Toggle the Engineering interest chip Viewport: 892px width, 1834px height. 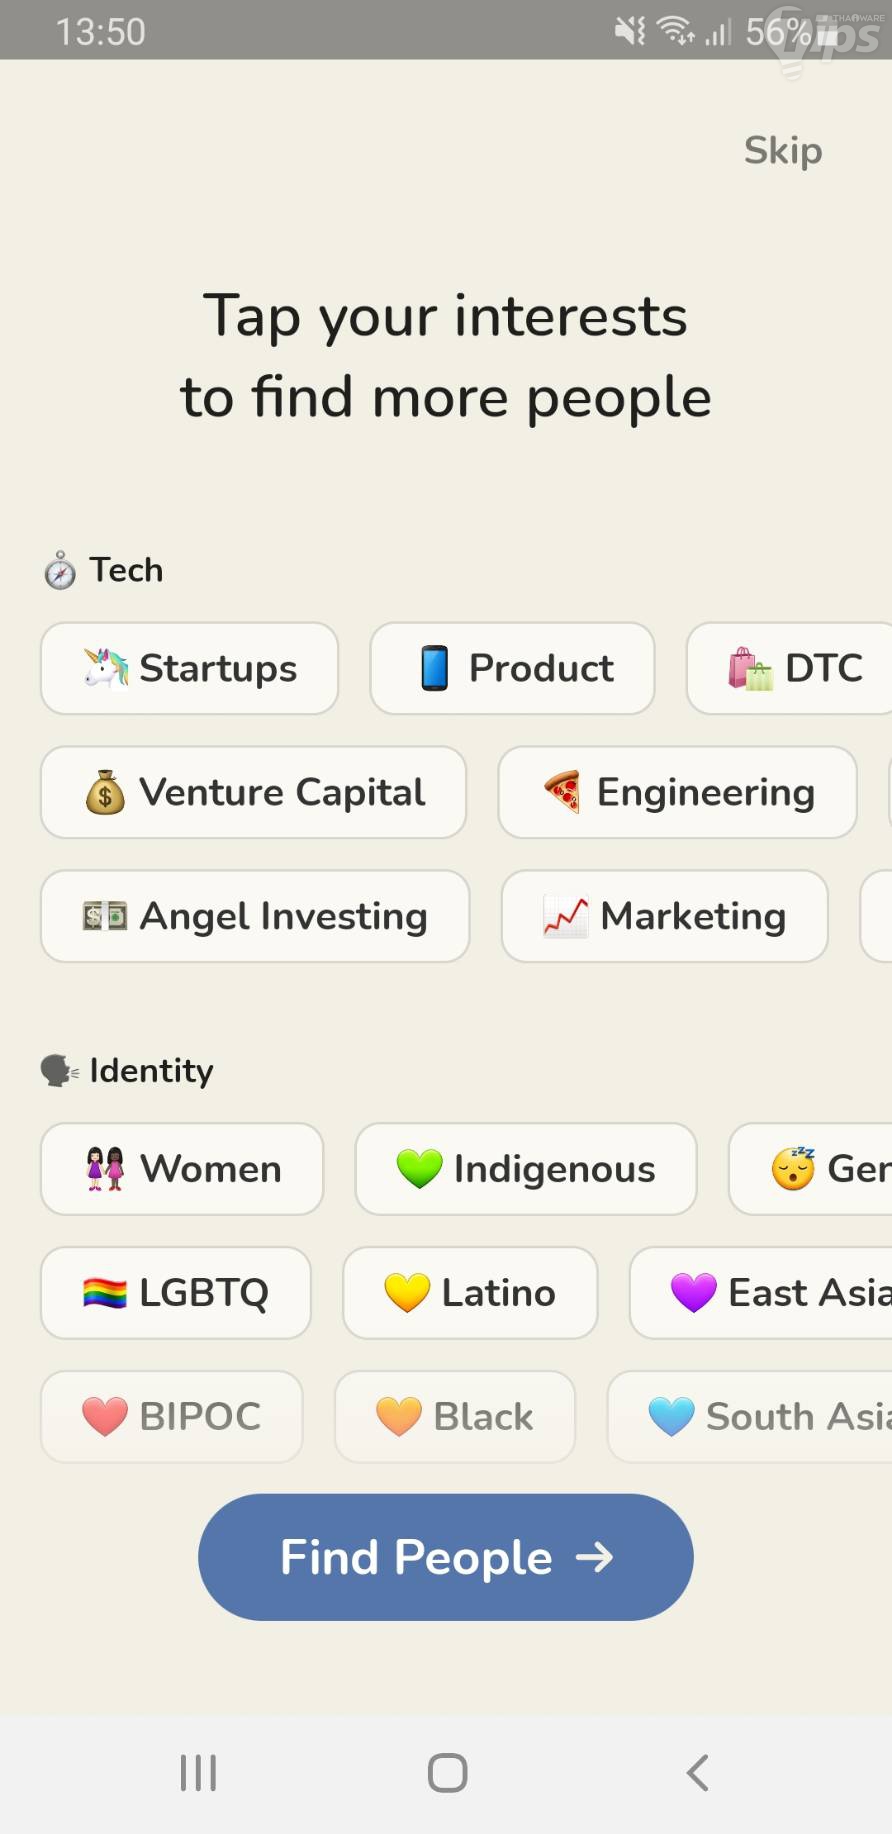pyautogui.click(x=677, y=792)
